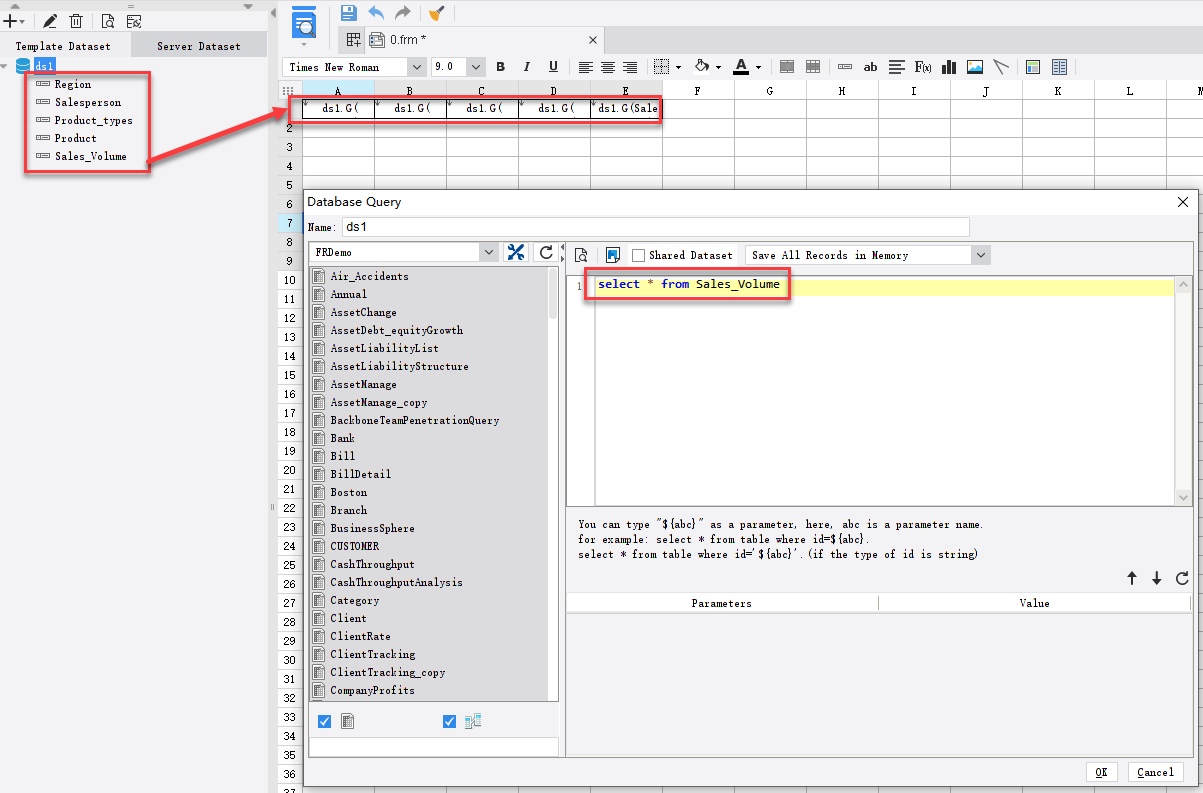This screenshot has height=793, width=1203.
Task: Uncheck the left checkbox below the table list
Action: click(x=323, y=720)
